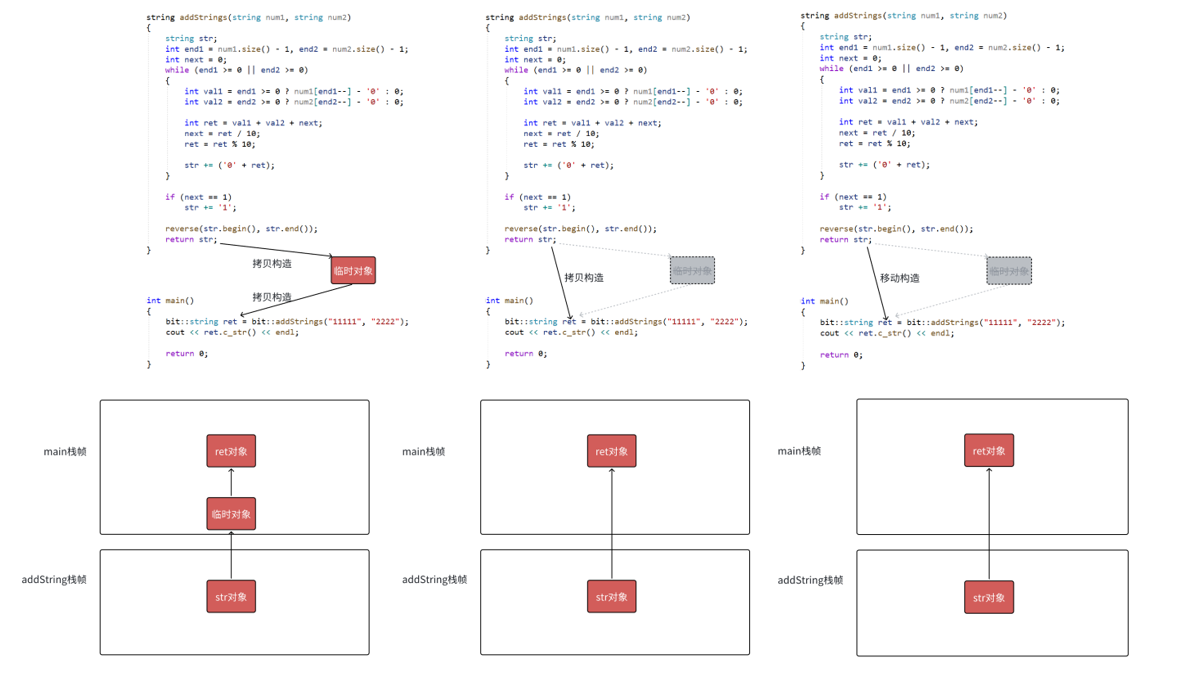Click 'return str;' line in left code
This screenshot has height=675, width=1182.
point(191,239)
